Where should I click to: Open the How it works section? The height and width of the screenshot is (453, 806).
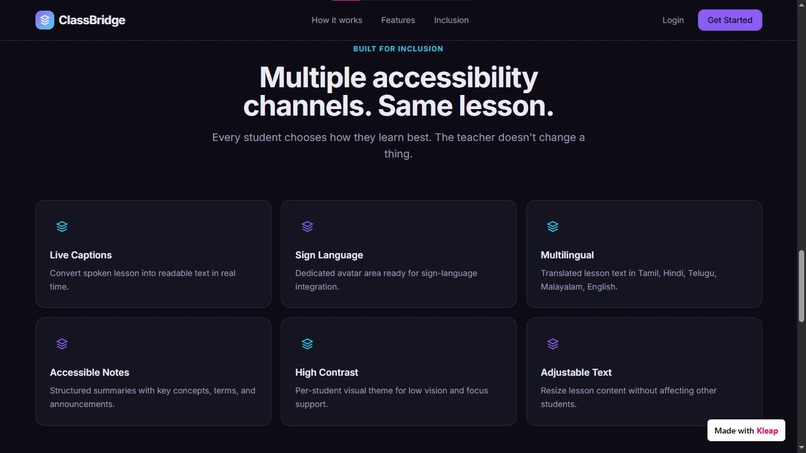pyautogui.click(x=337, y=20)
